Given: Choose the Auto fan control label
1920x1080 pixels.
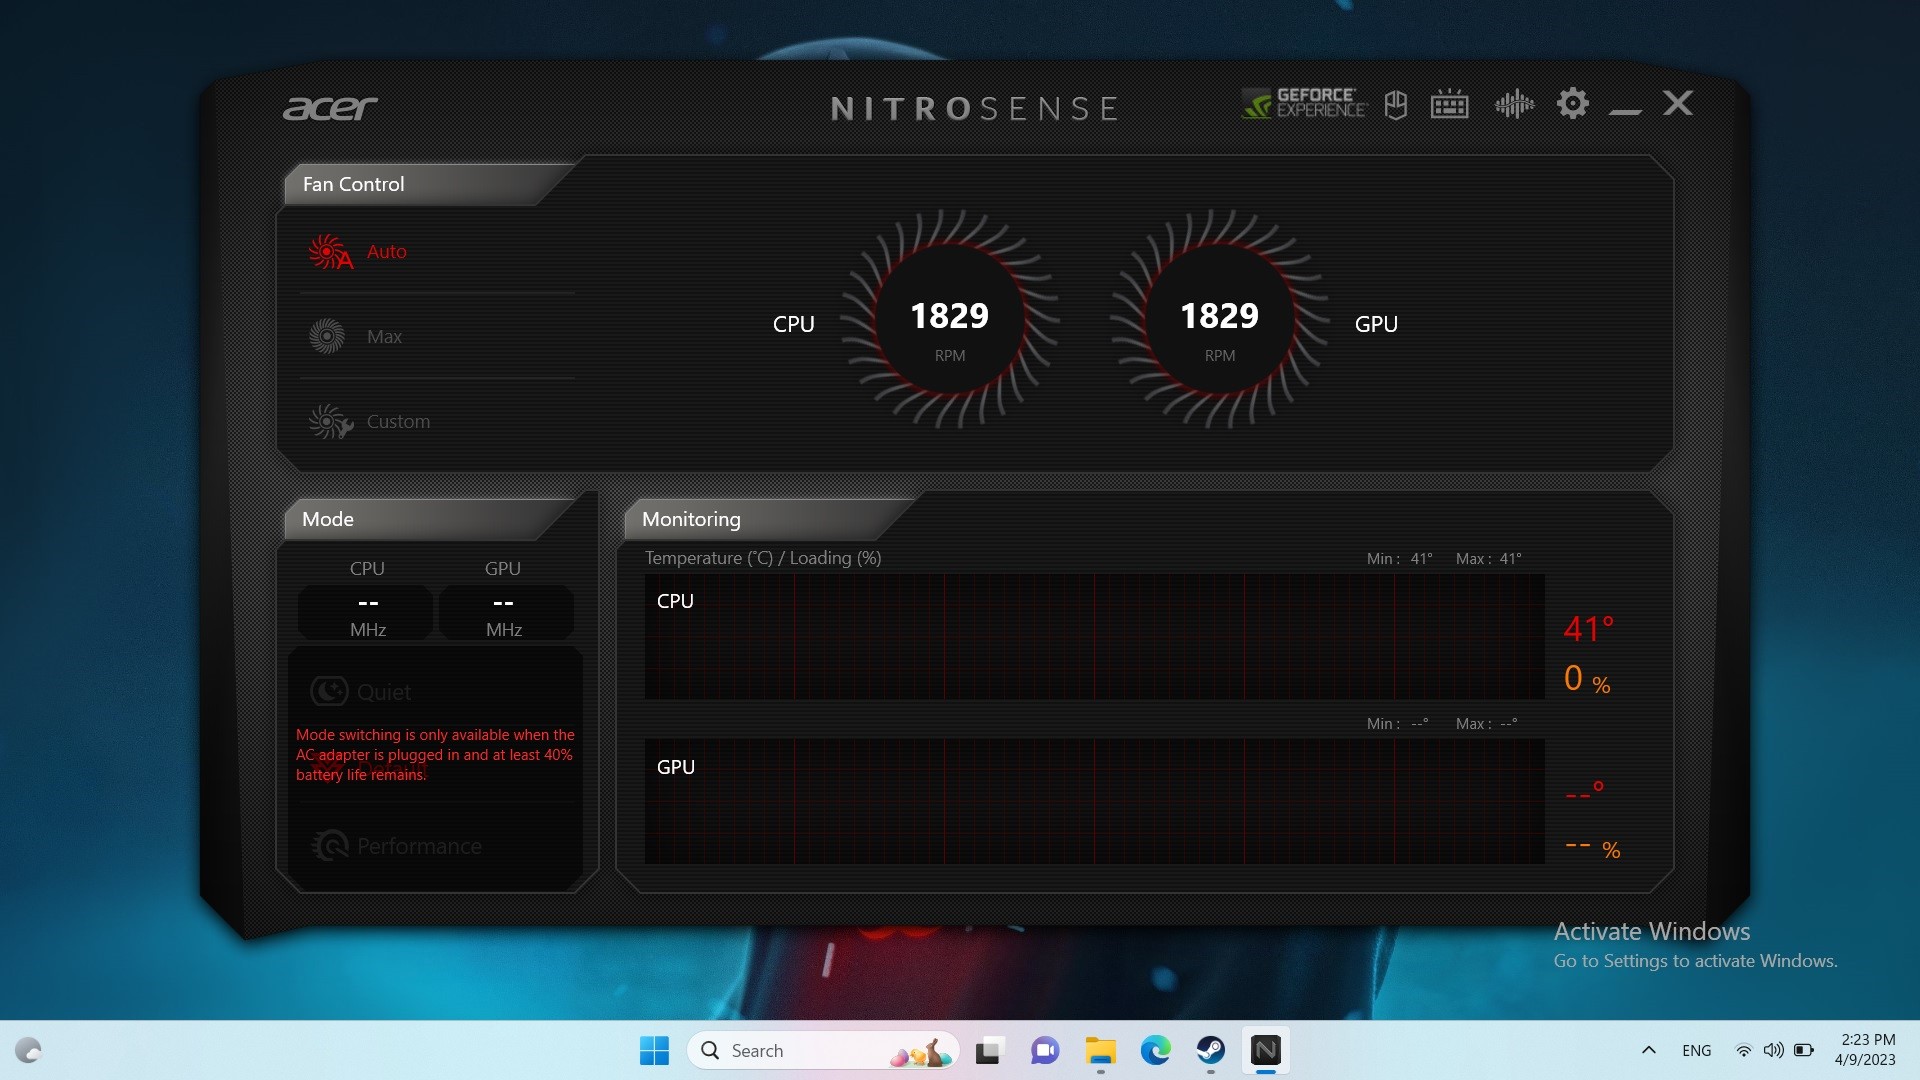Looking at the screenshot, I should [x=387, y=252].
